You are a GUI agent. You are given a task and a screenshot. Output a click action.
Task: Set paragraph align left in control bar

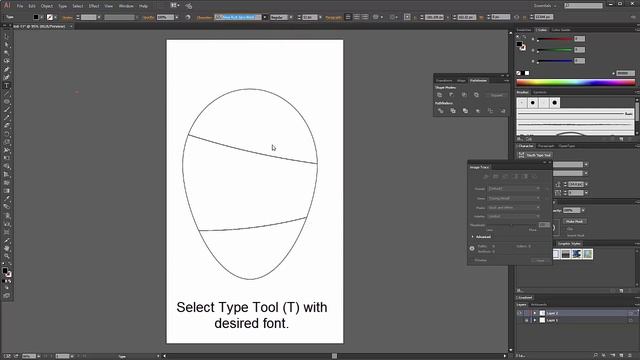(x=348, y=17)
